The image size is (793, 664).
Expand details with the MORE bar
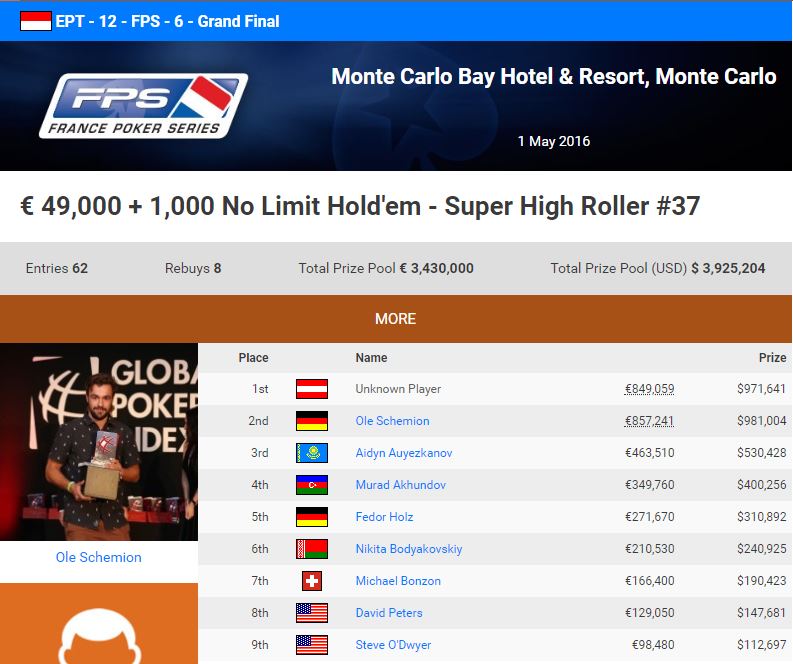396,319
